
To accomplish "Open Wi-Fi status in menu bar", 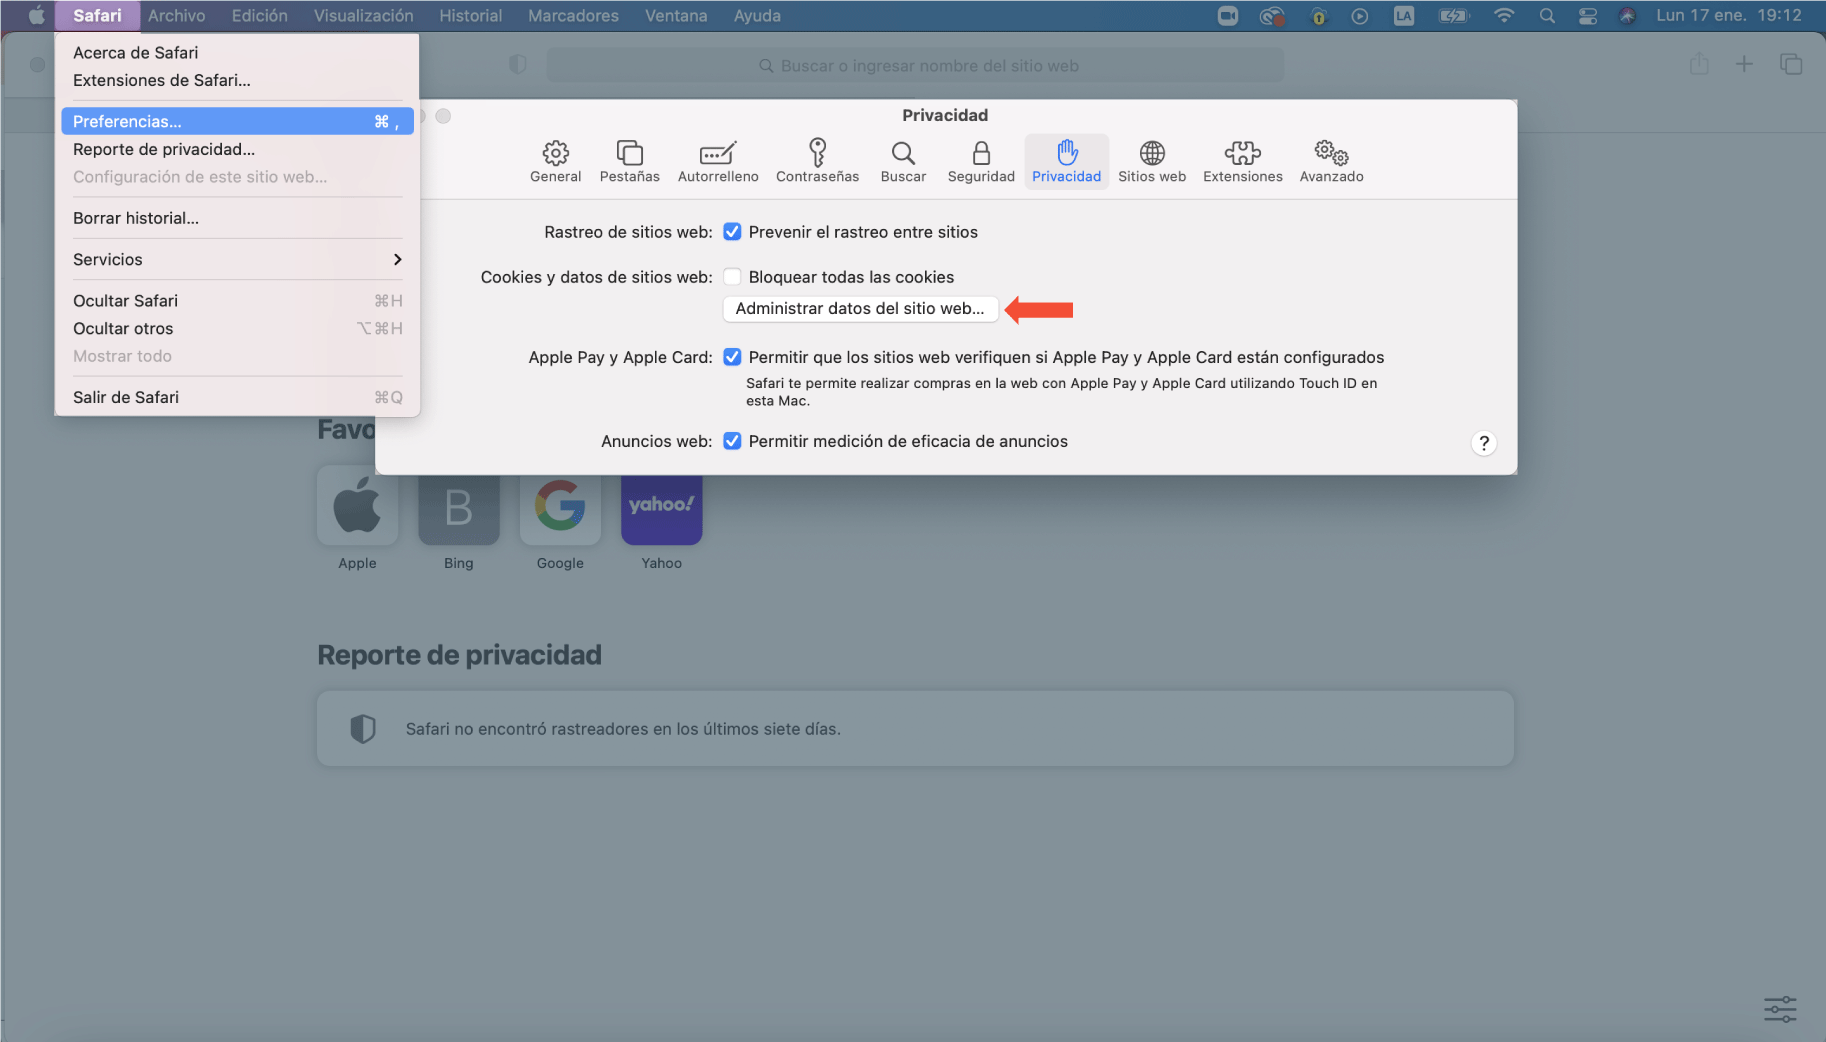I will pyautogui.click(x=1503, y=16).
